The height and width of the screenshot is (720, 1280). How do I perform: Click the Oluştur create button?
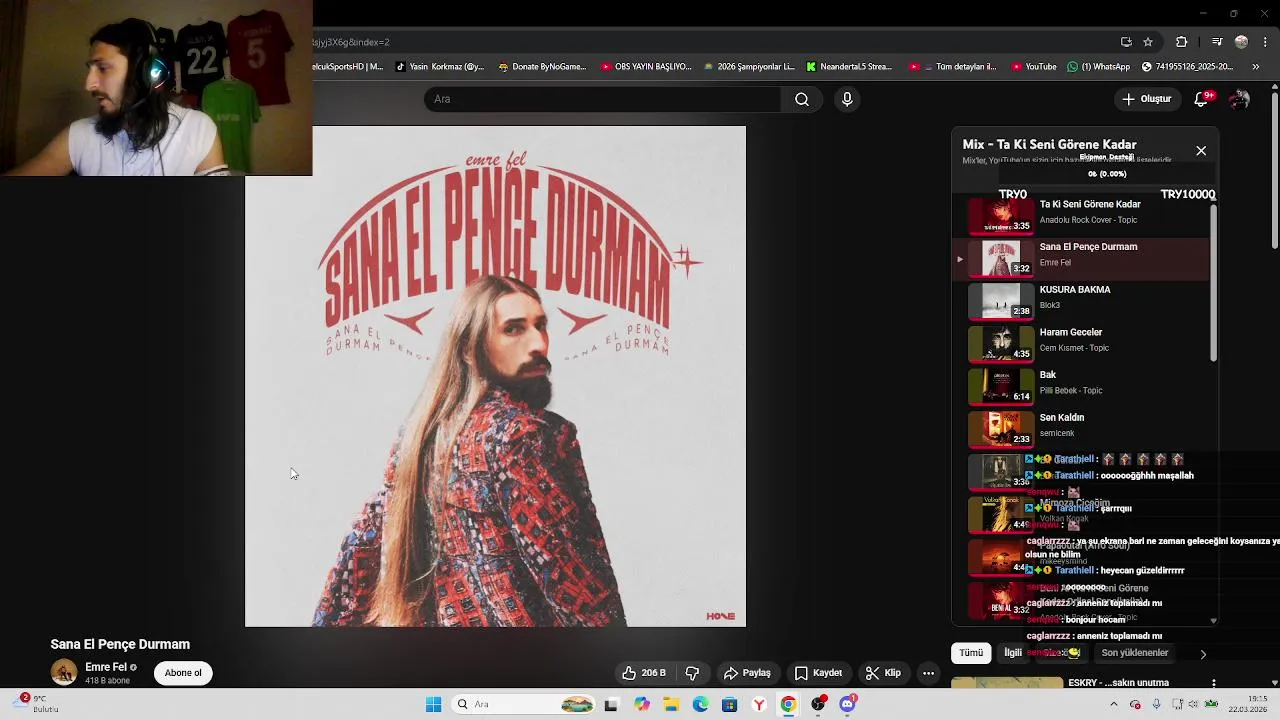click(x=1146, y=99)
